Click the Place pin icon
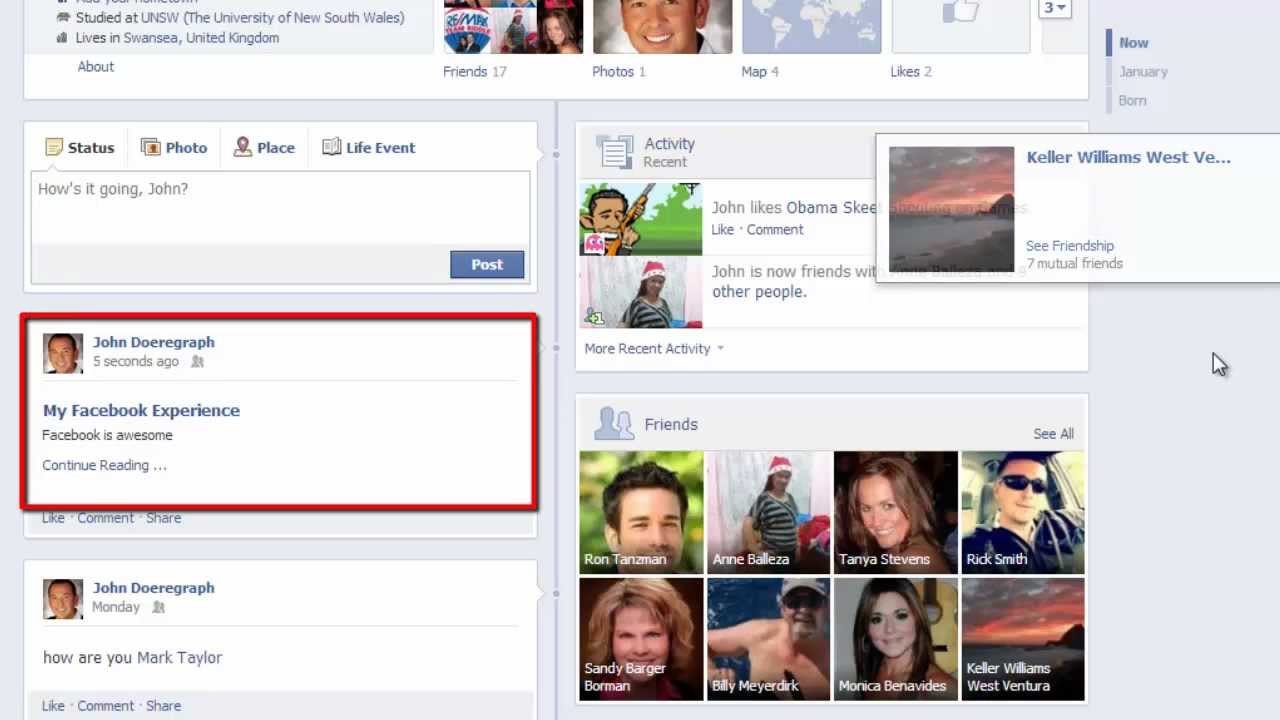Image resolution: width=1280 pixels, height=720 pixels. pos(242,147)
